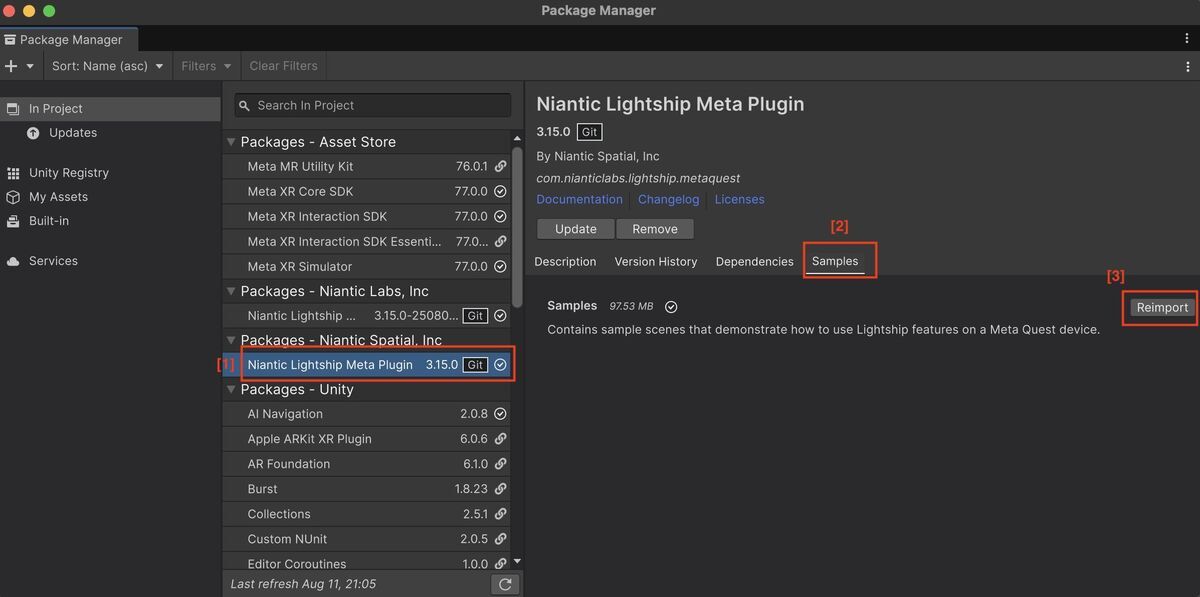Click the Updates arrow icon
1200x597 pixels.
(x=33, y=133)
